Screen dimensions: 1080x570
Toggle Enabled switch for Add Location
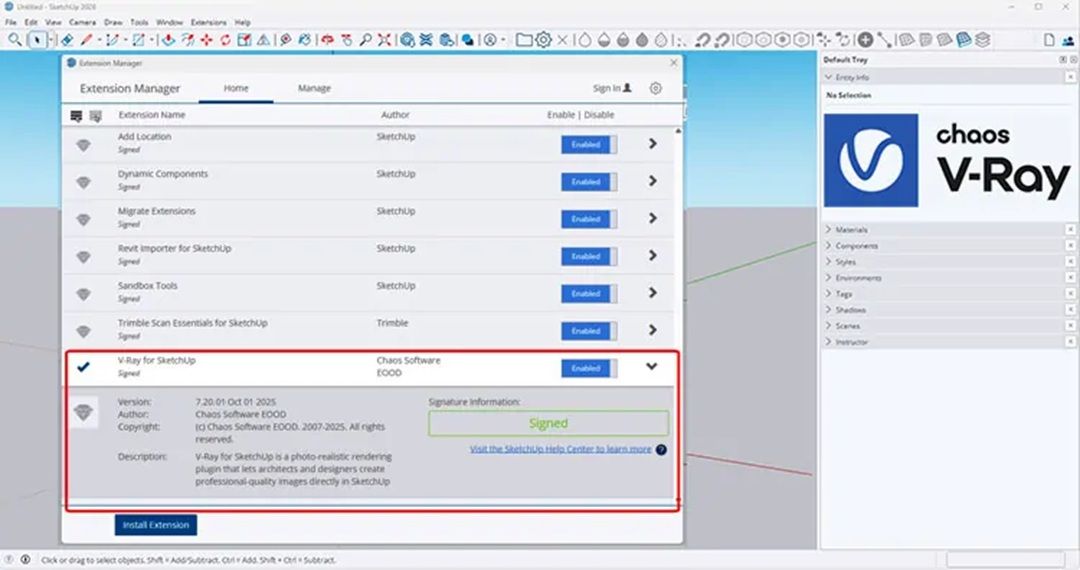[x=588, y=145]
